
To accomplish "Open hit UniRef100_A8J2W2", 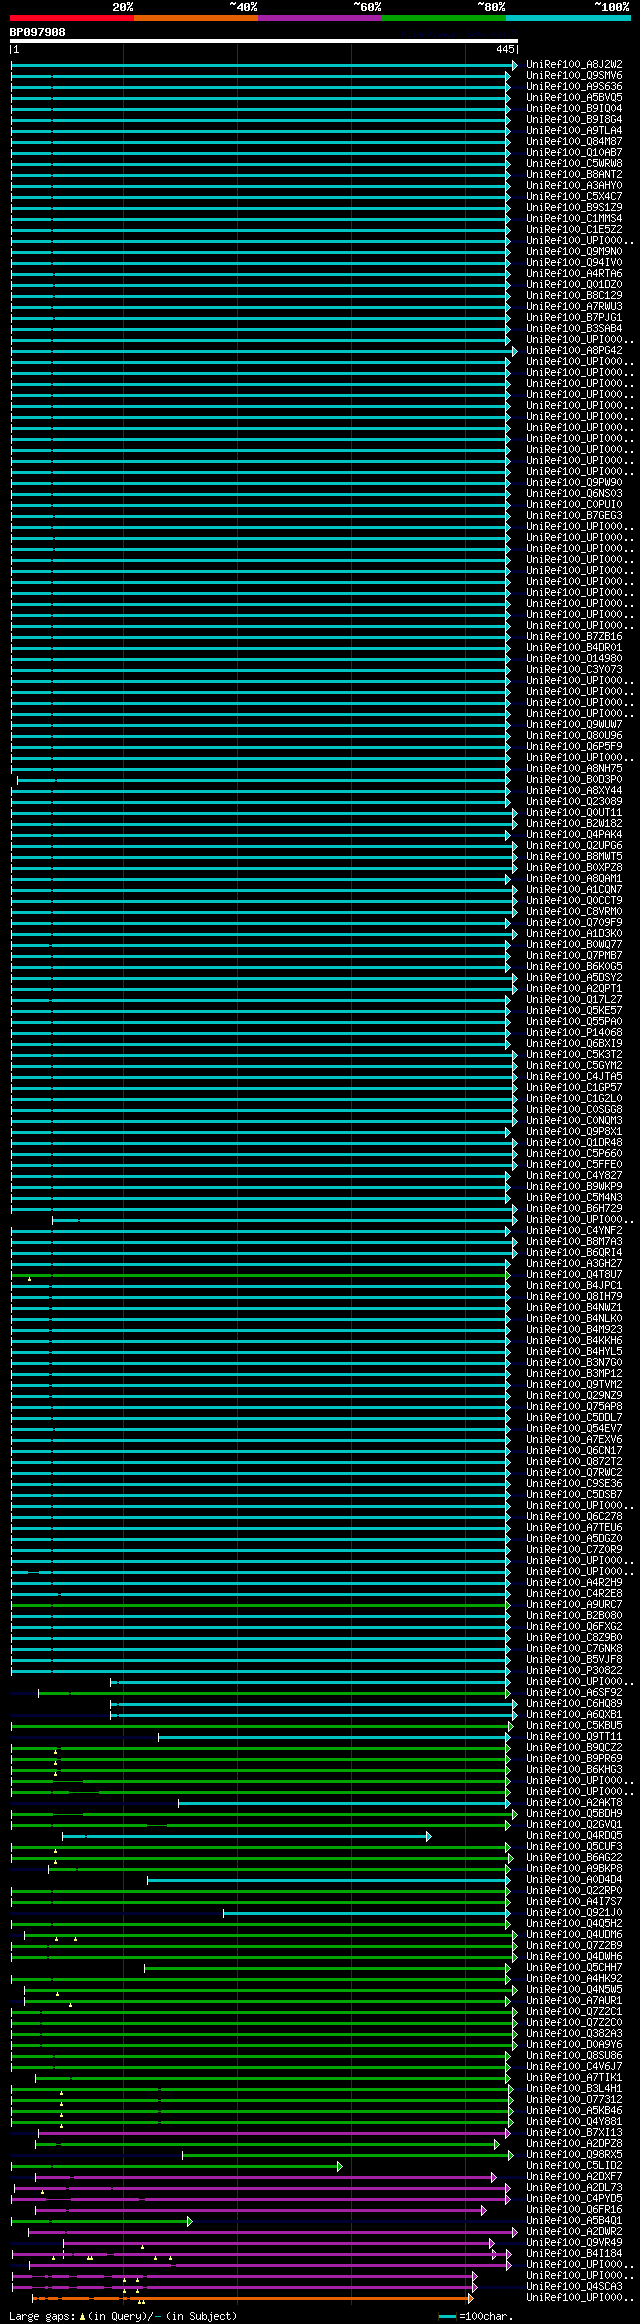I will coord(574,65).
